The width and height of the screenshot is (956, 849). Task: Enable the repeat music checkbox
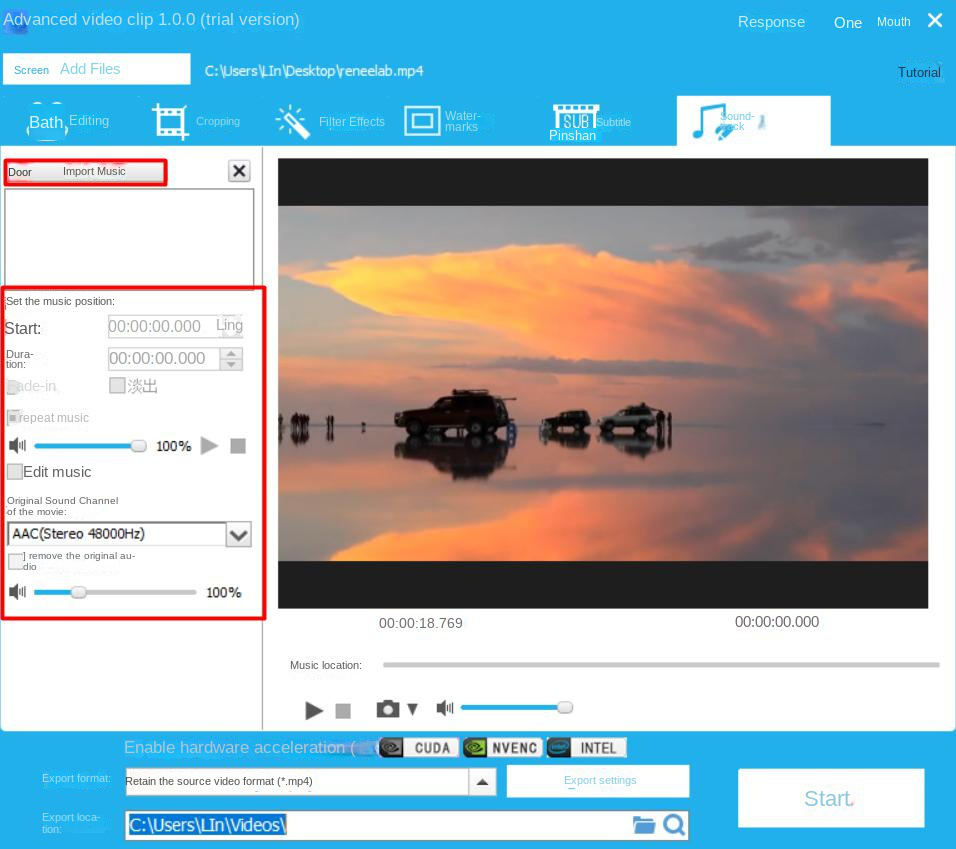pos(14,417)
